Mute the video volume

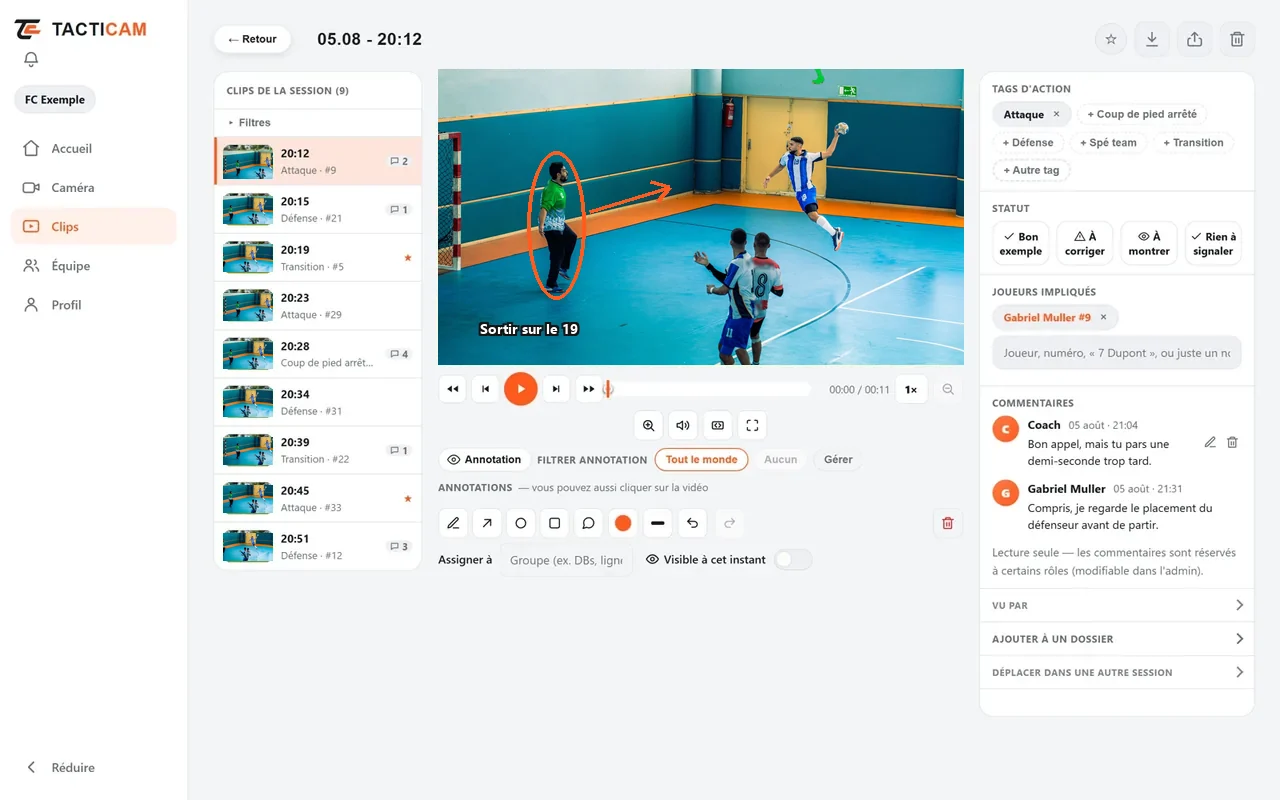[x=683, y=425]
